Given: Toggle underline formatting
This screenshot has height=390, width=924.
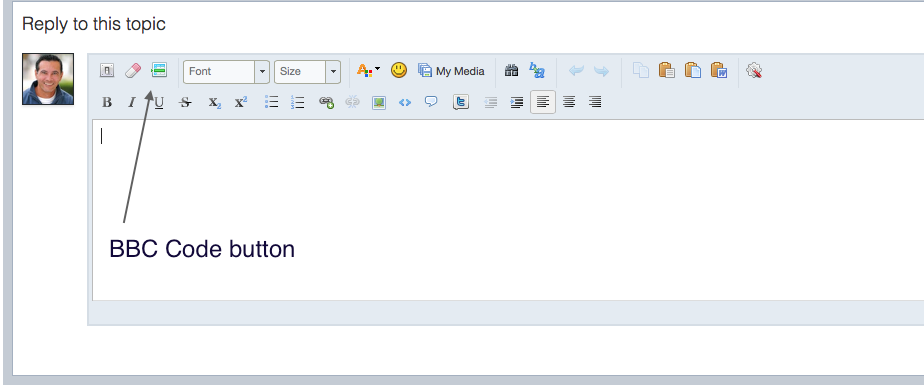Looking at the screenshot, I should 159,103.
